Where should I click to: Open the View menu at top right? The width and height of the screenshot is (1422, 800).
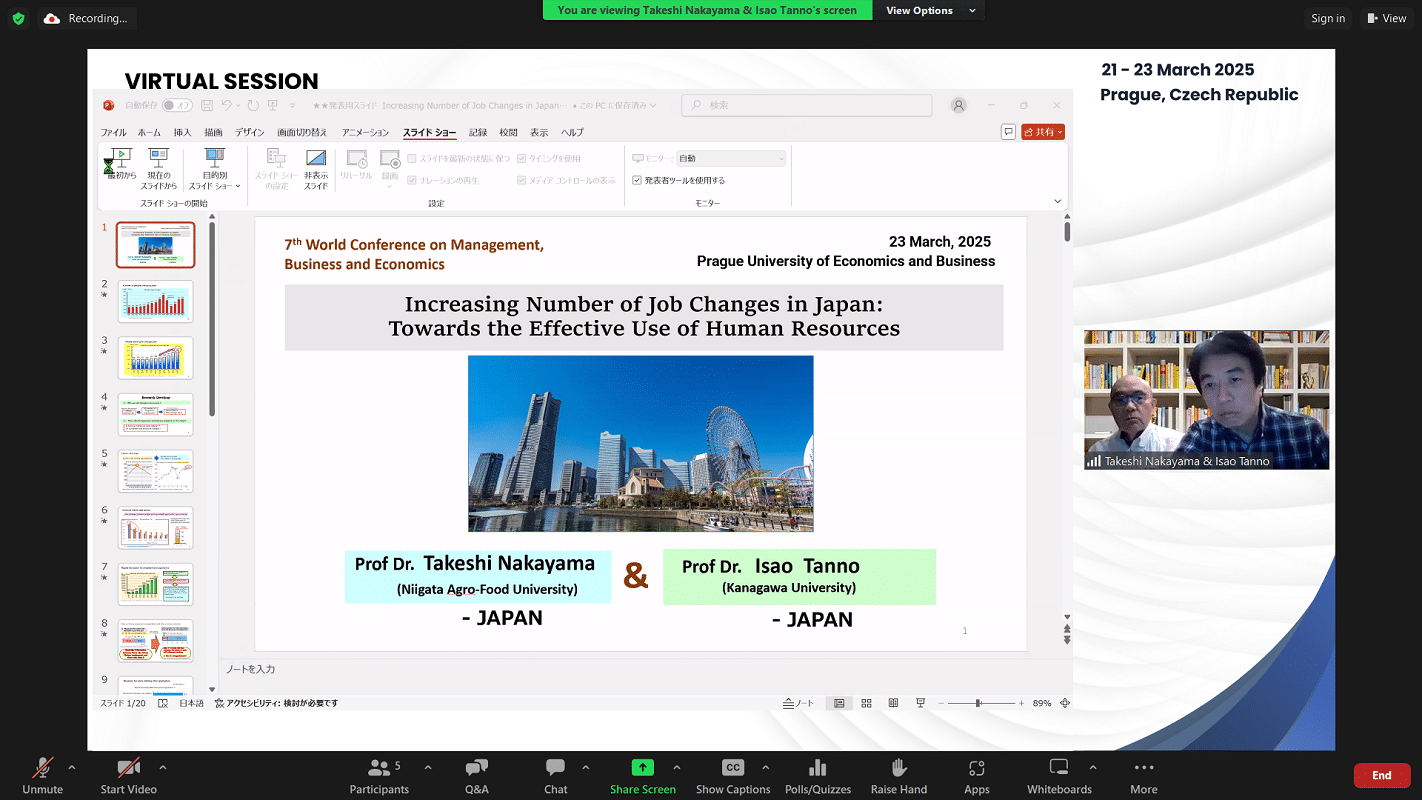pos(1387,18)
